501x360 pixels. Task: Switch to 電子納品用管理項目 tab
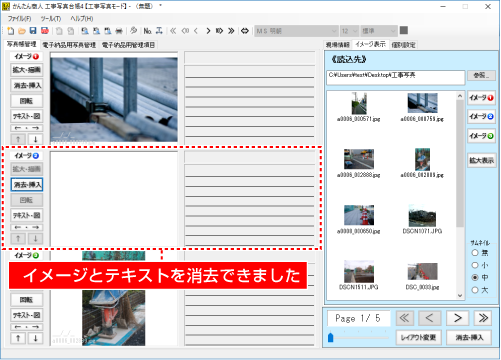click(x=128, y=45)
